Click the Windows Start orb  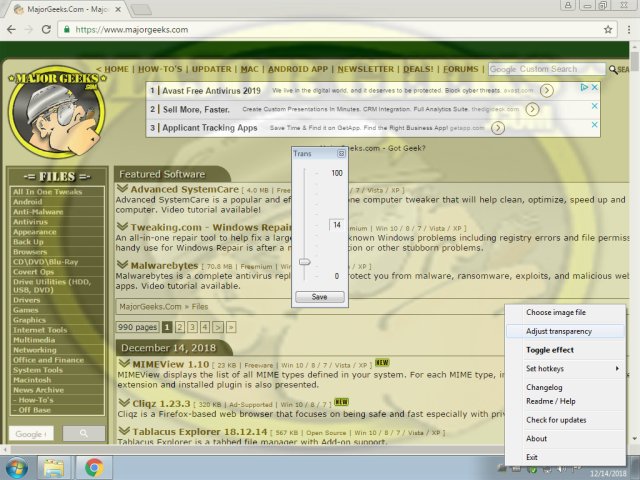[x=17, y=467]
